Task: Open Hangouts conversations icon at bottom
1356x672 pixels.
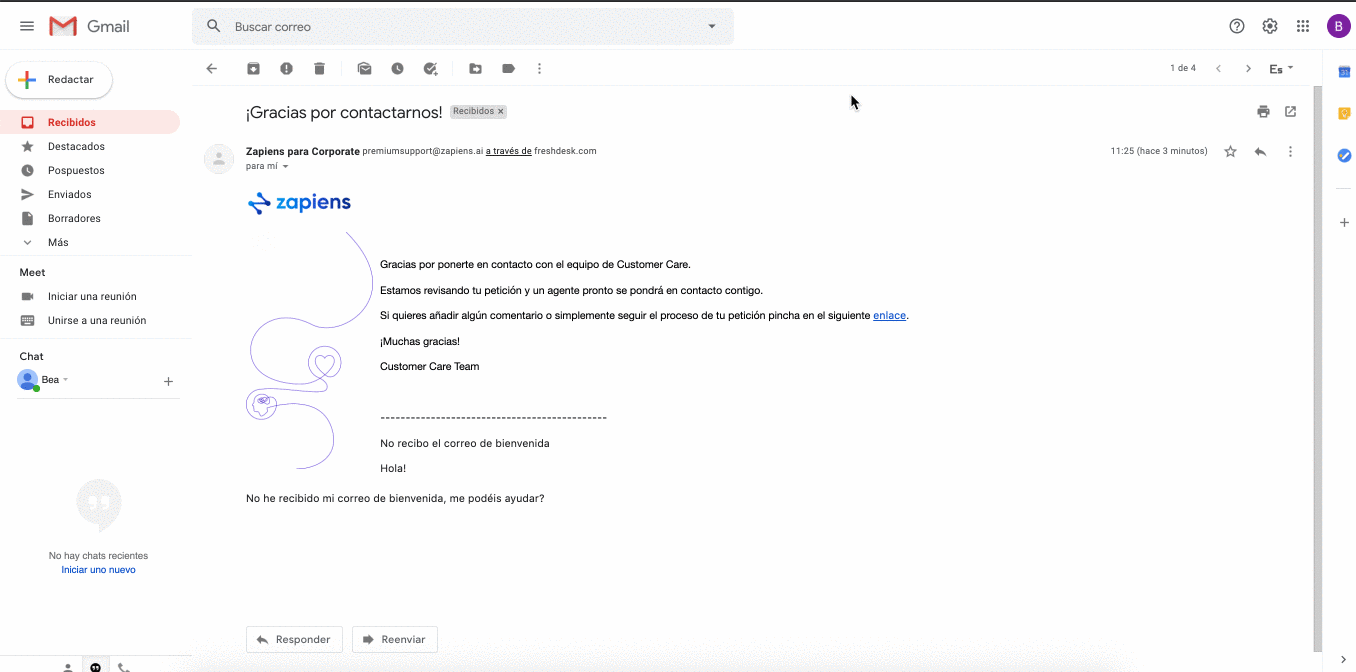Action: tap(96, 666)
